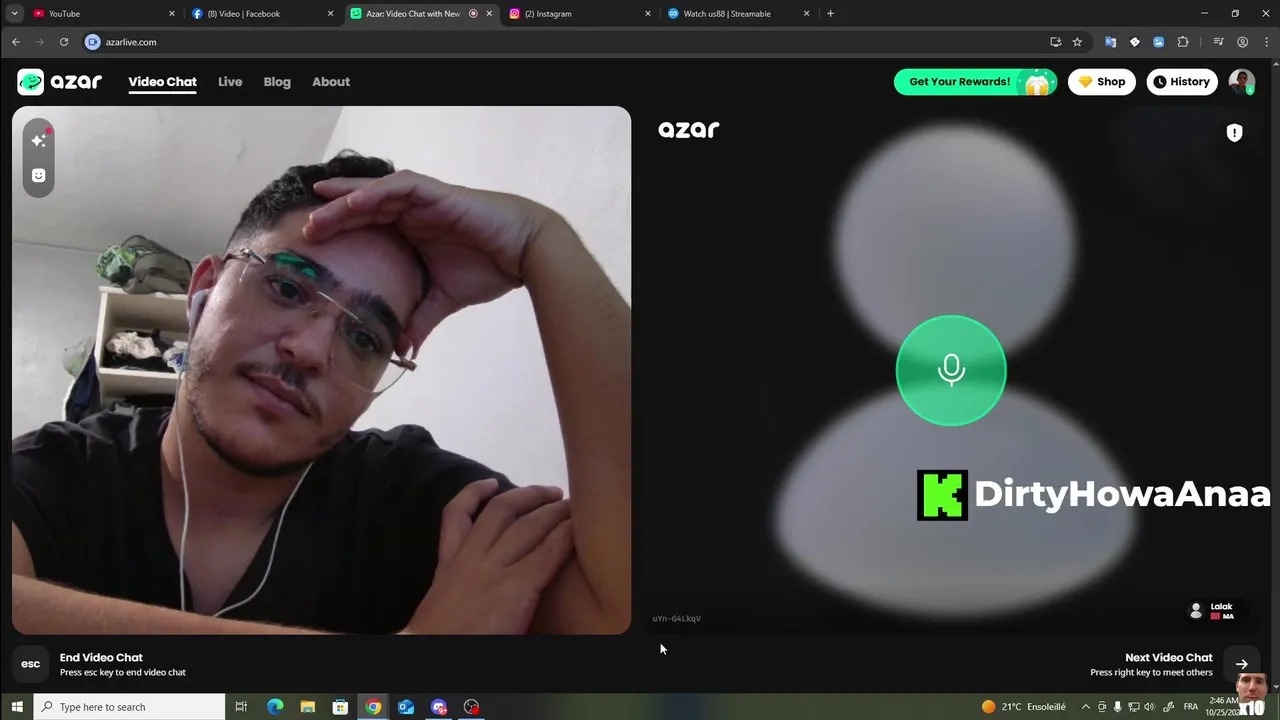This screenshot has width=1280, height=720.
Task: Click the tab recording indicator on Azar tab
Action: click(x=473, y=14)
